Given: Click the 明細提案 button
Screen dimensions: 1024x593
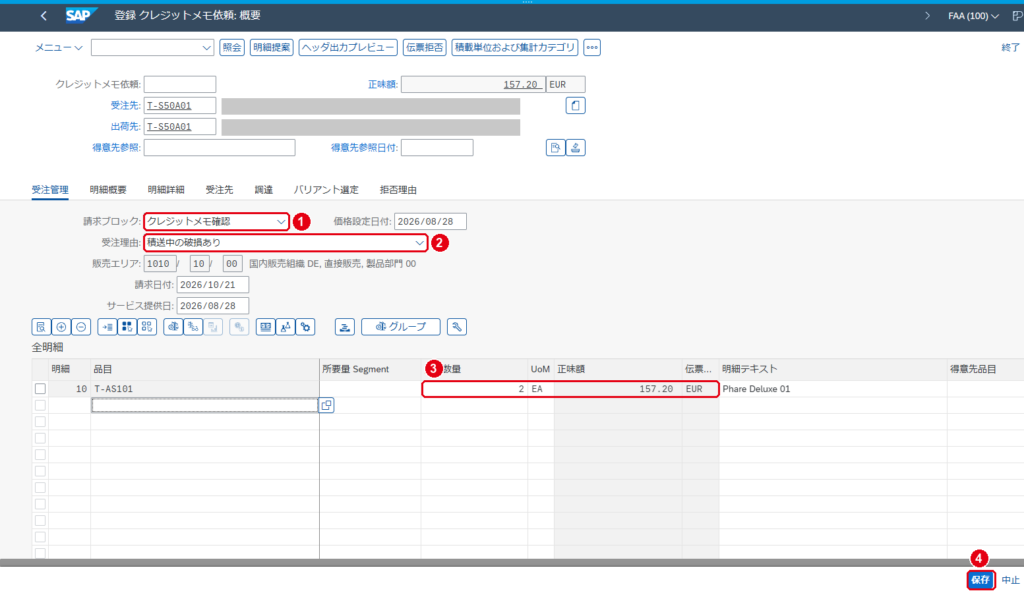Looking at the screenshot, I should 272,48.
